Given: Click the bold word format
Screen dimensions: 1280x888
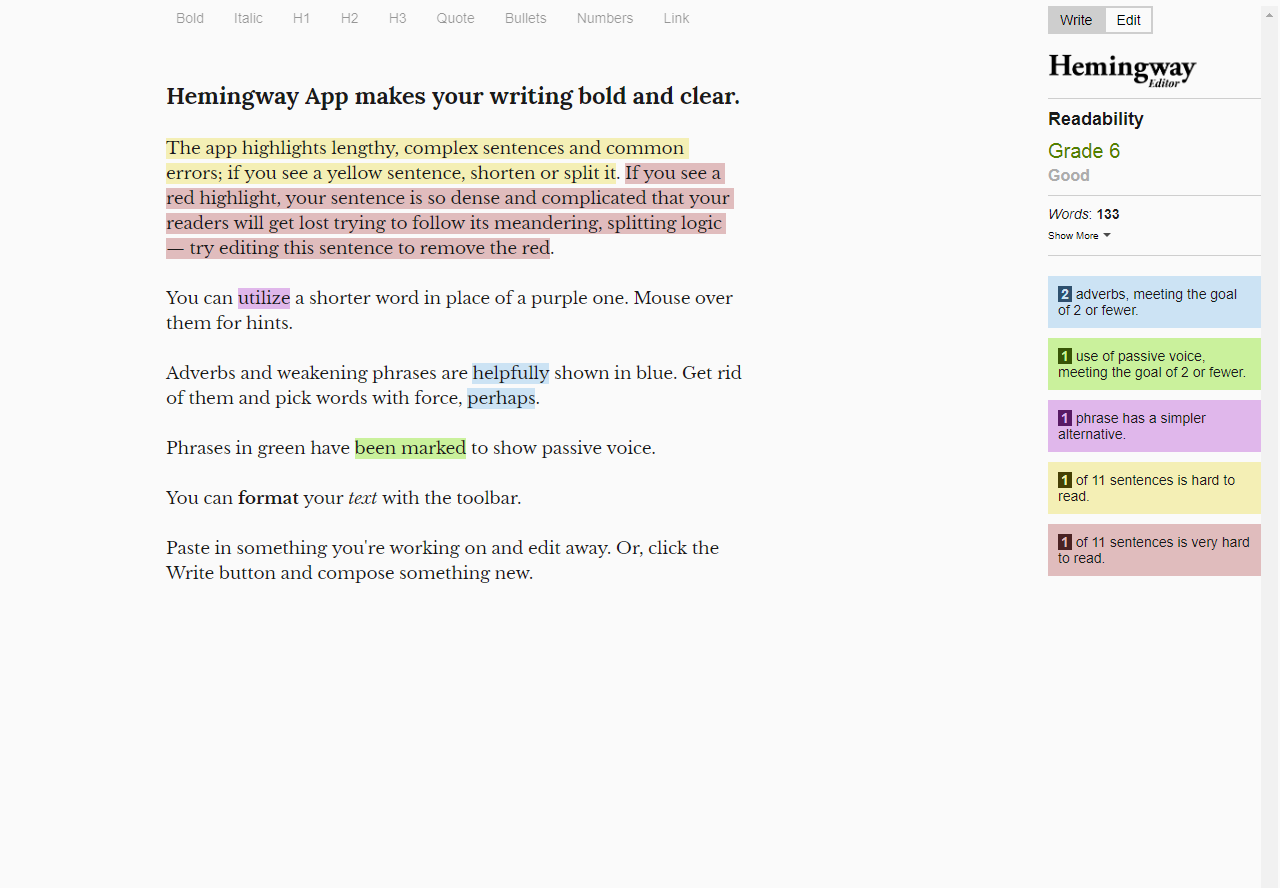Looking at the screenshot, I should coord(268,498).
